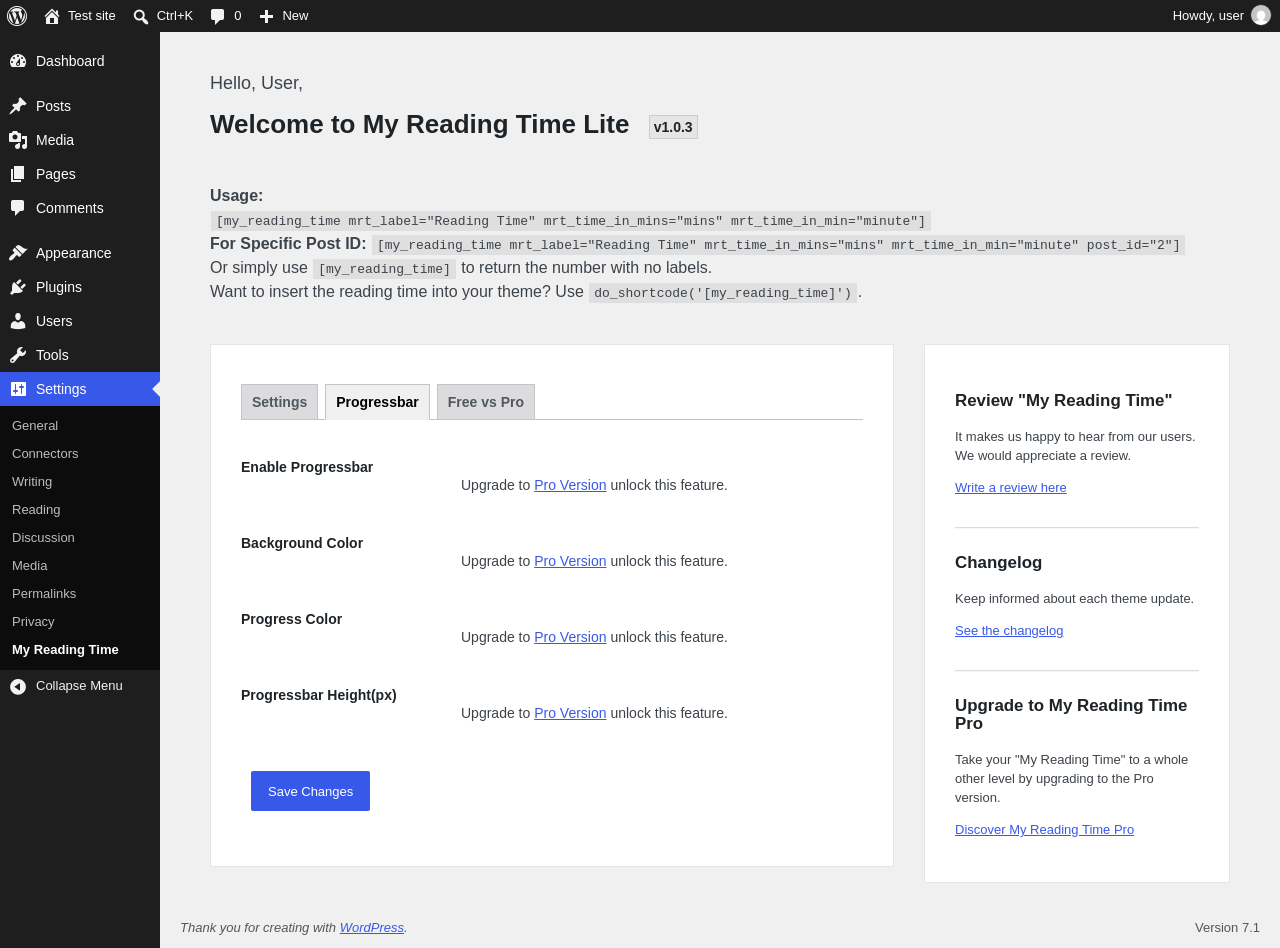Open Privacy settings submenu

[80, 621]
